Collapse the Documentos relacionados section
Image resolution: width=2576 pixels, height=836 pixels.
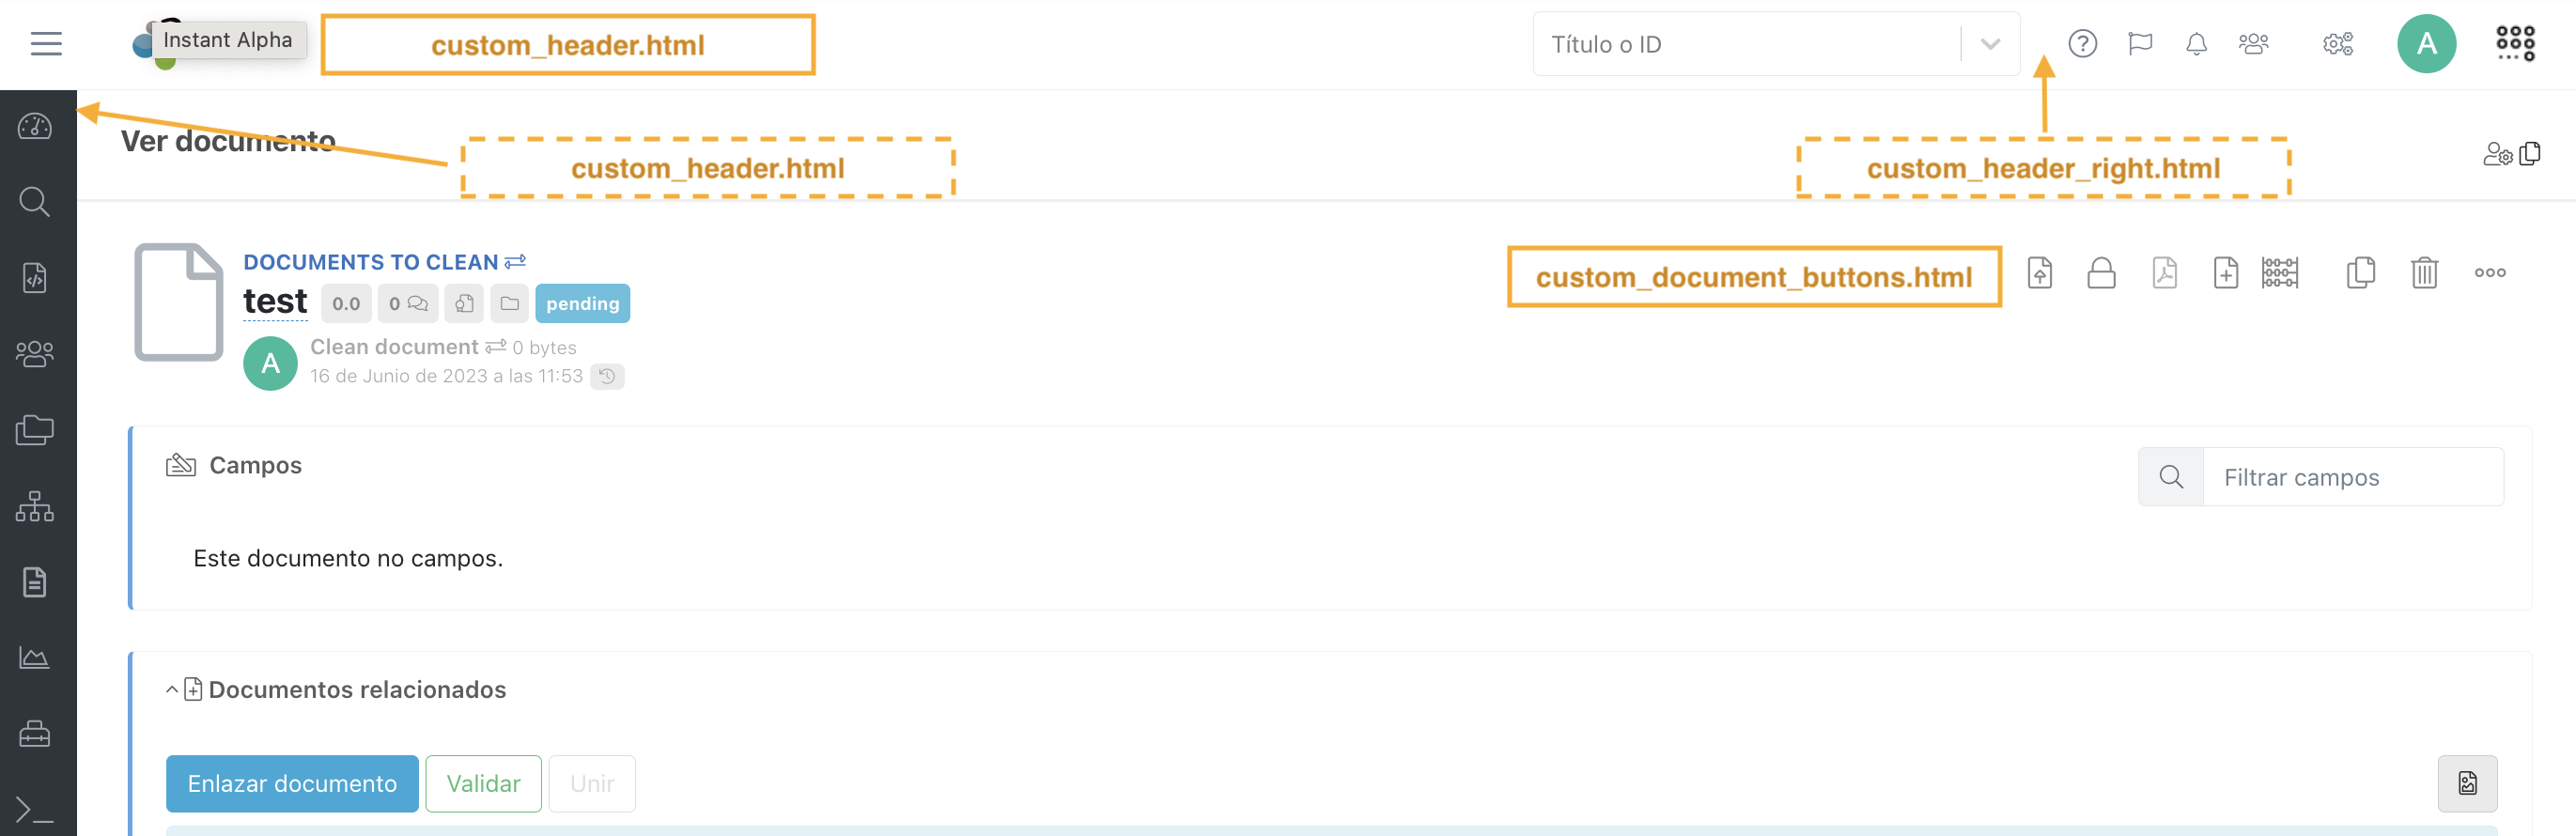pyautogui.click(x=170, y=689)
